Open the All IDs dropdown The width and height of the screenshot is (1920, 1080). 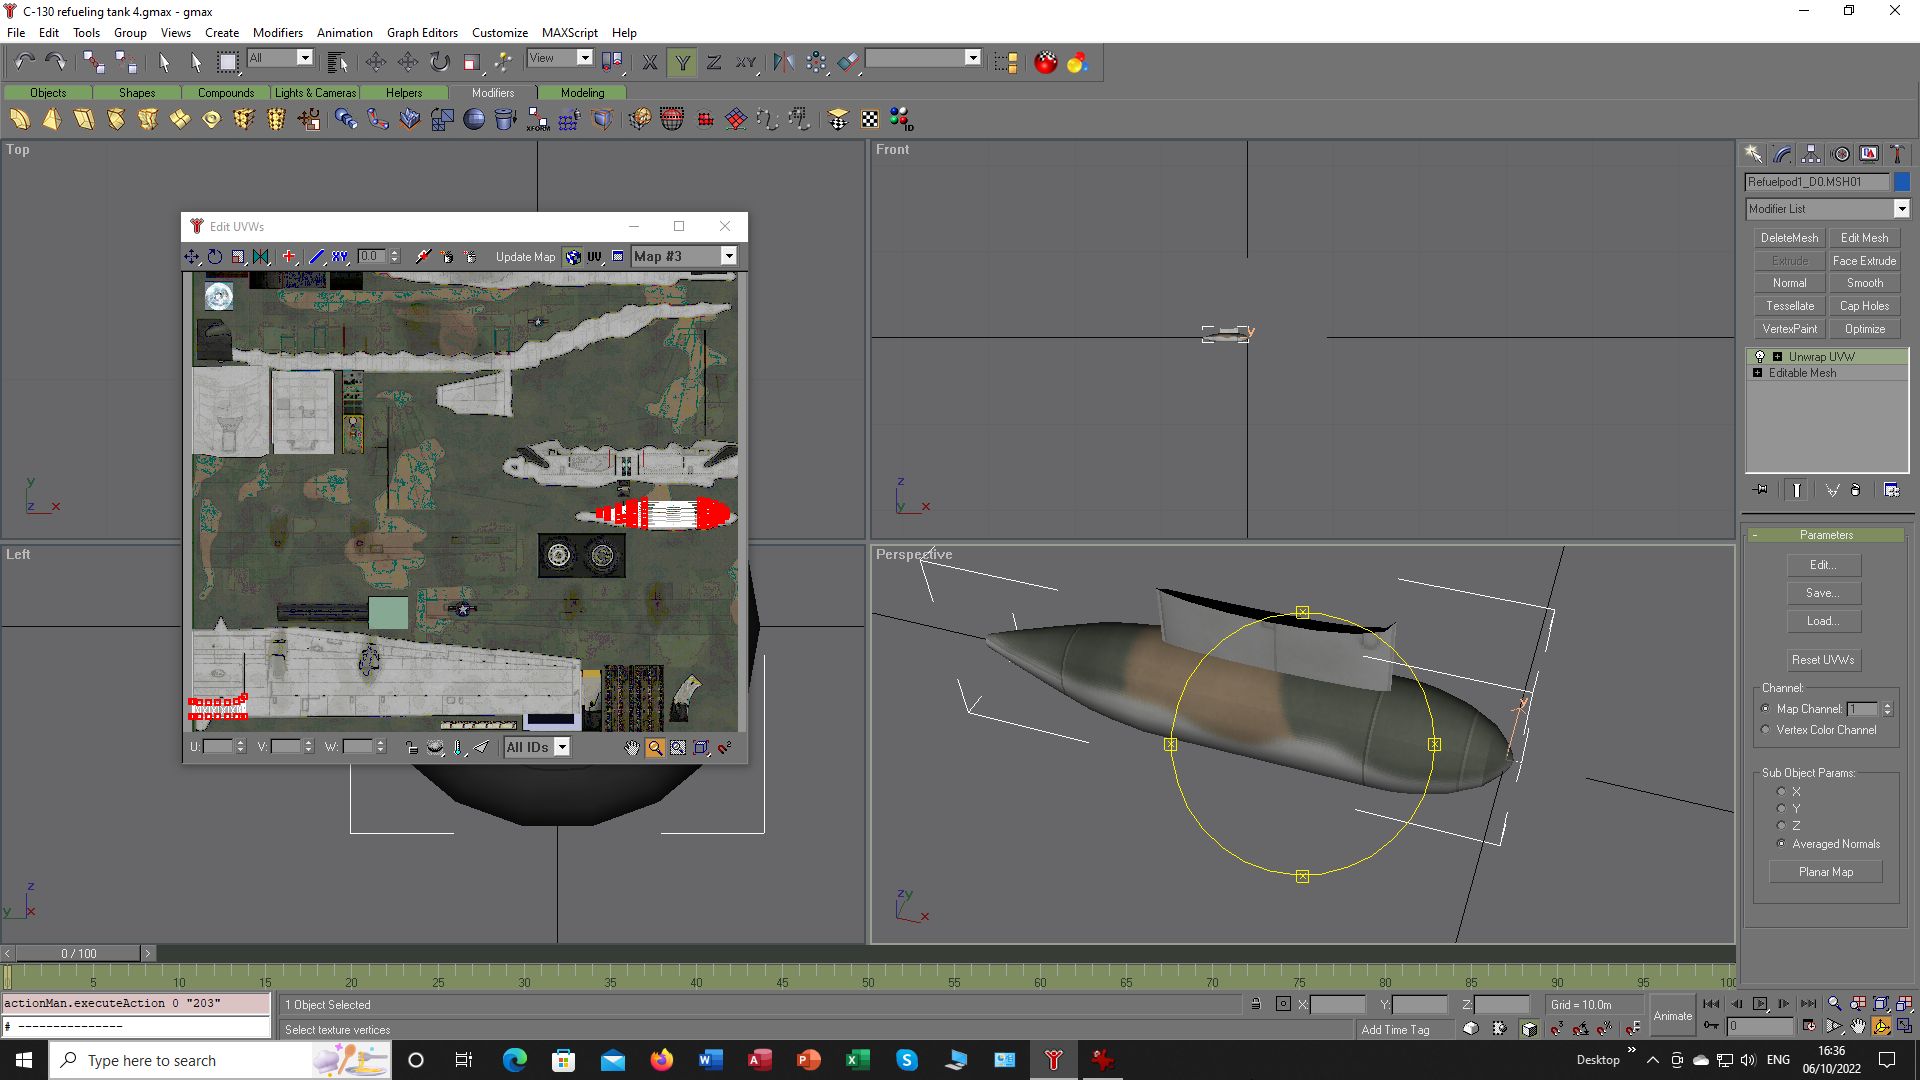pos(562,748)
